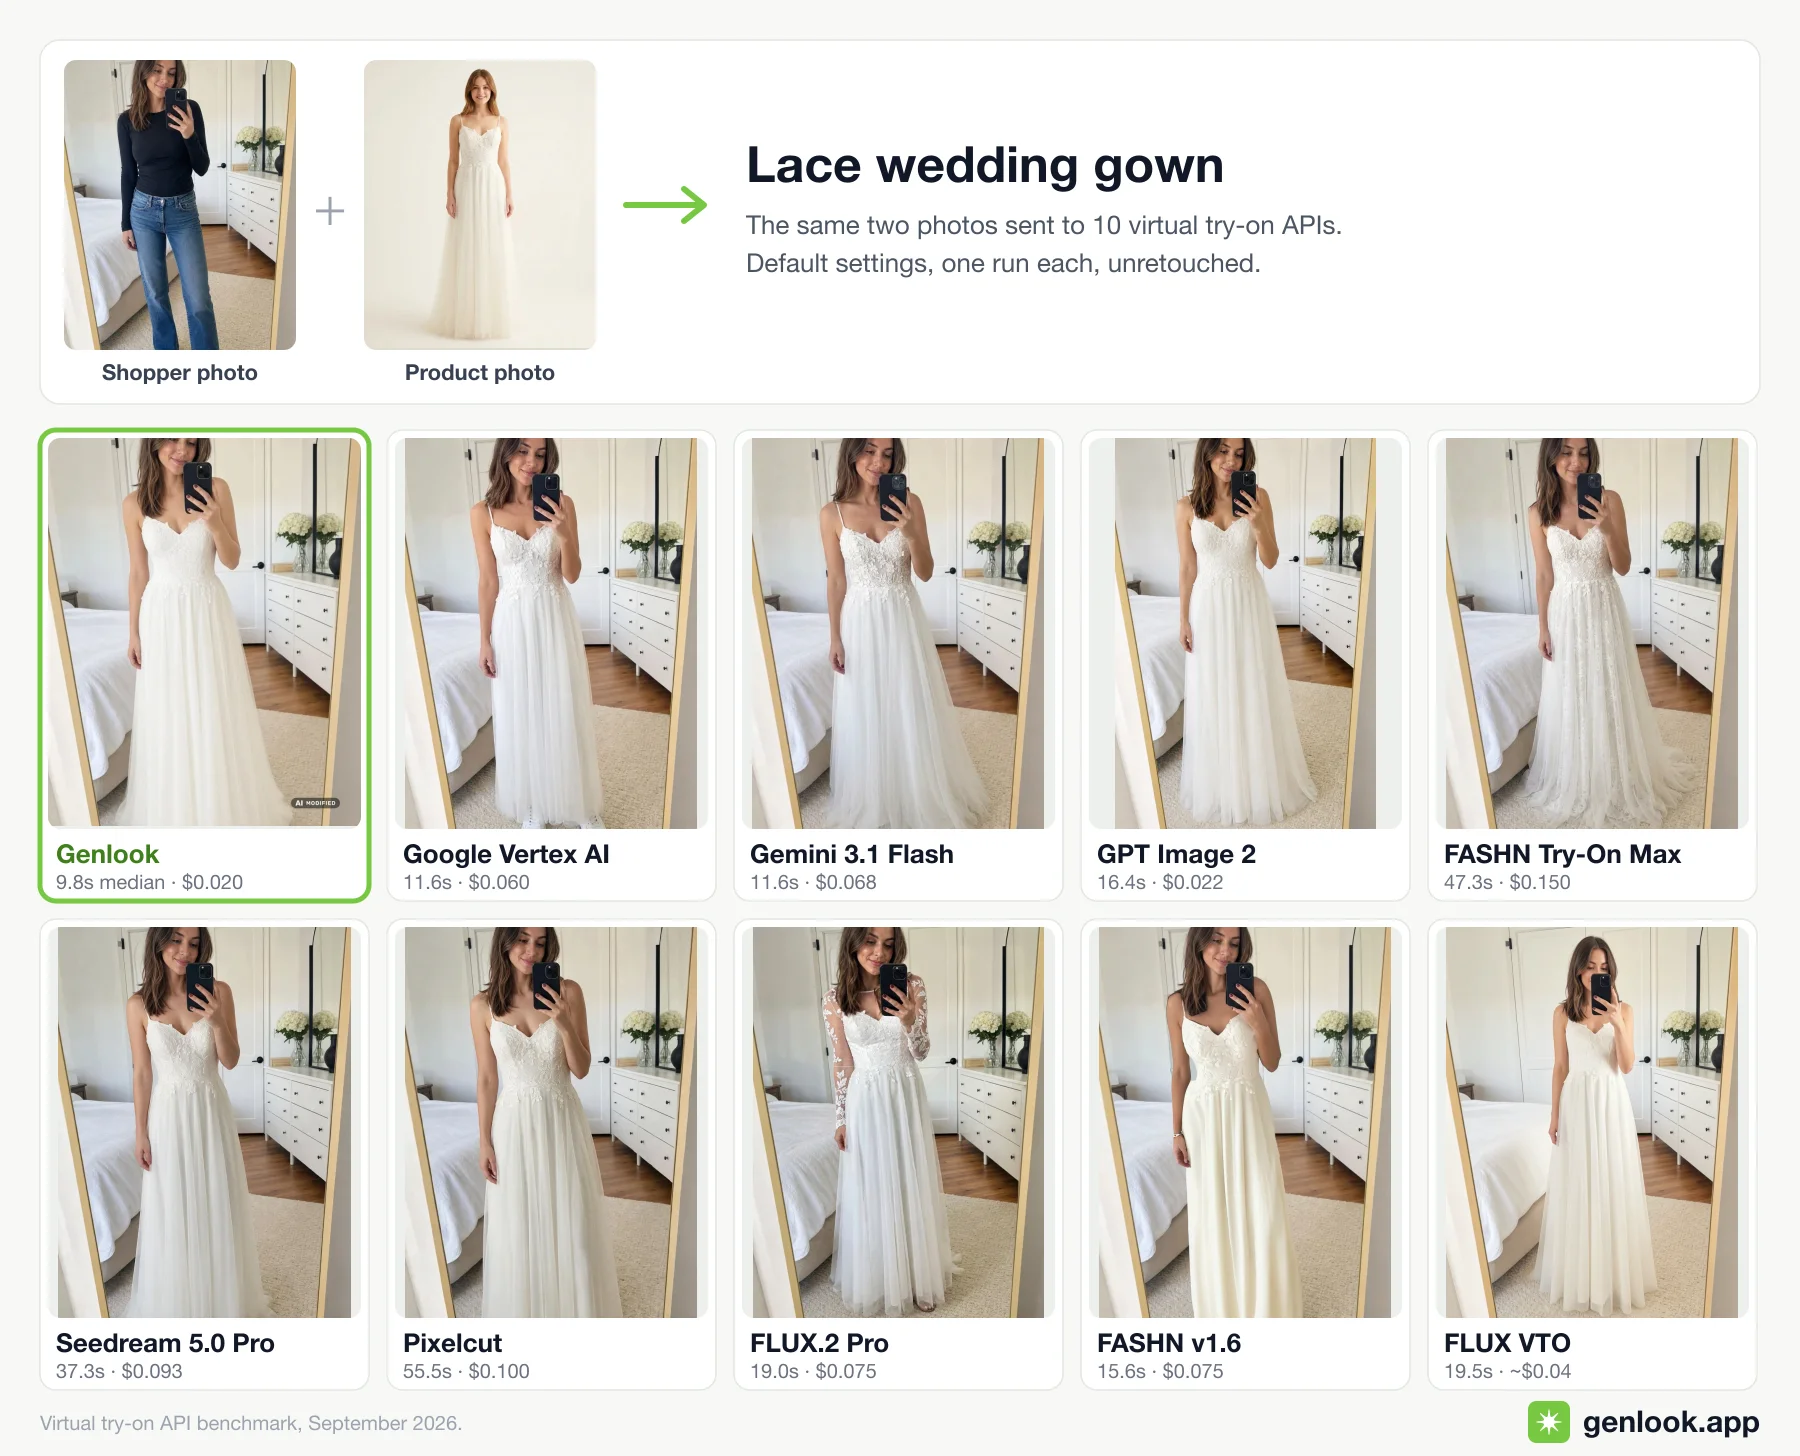1800x1456 pixels.
Task: Click the "Seedream 5.0 Pro" label
Action: click(165, 1343)
